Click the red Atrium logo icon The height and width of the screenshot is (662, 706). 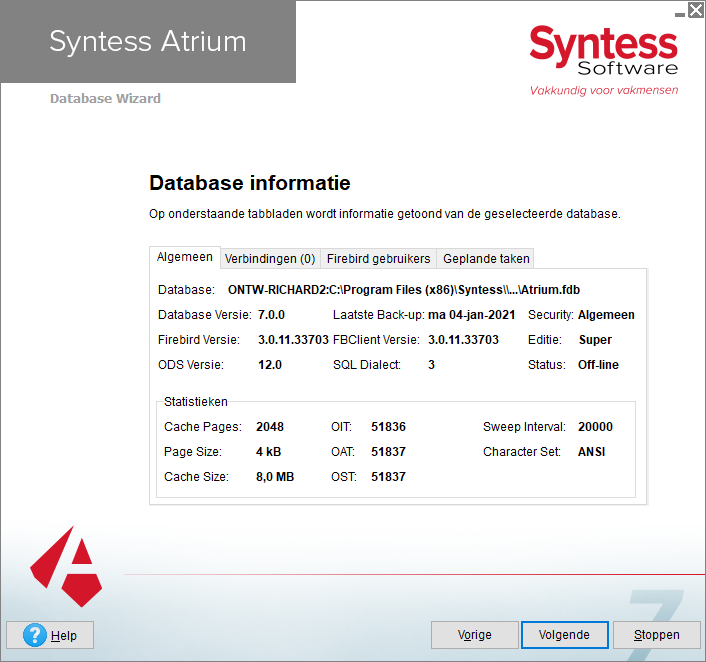click(x=66, y=567)
